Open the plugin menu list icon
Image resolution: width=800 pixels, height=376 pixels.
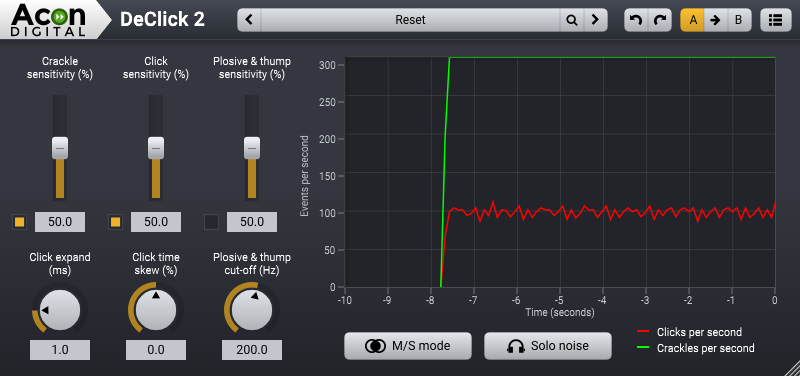775,20
